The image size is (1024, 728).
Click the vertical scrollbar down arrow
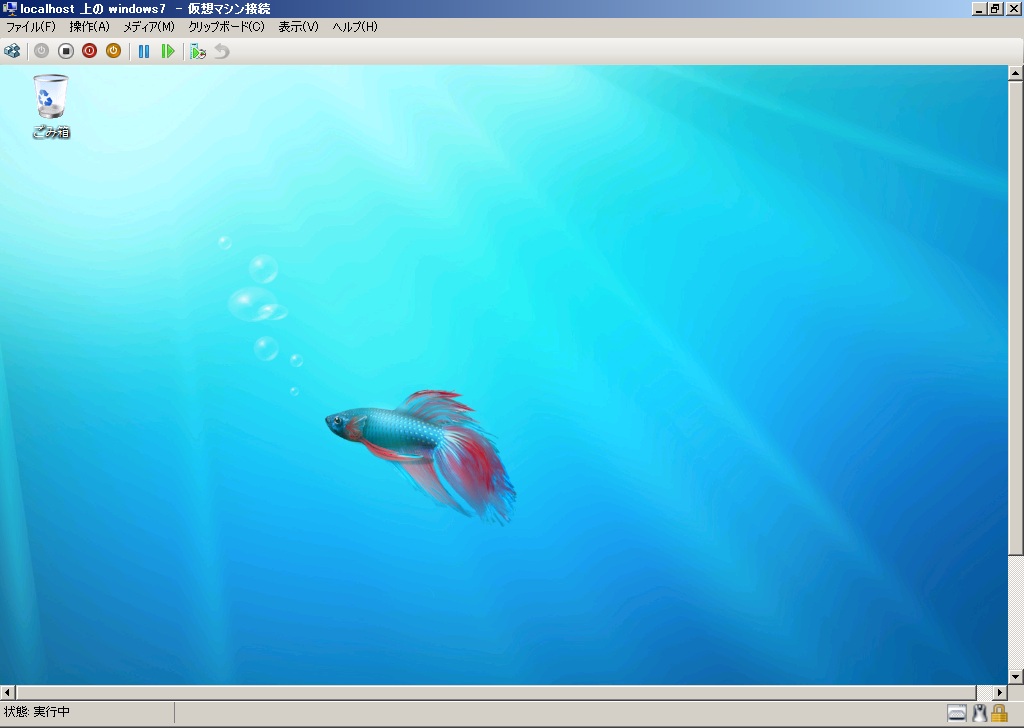point(1015,676)
